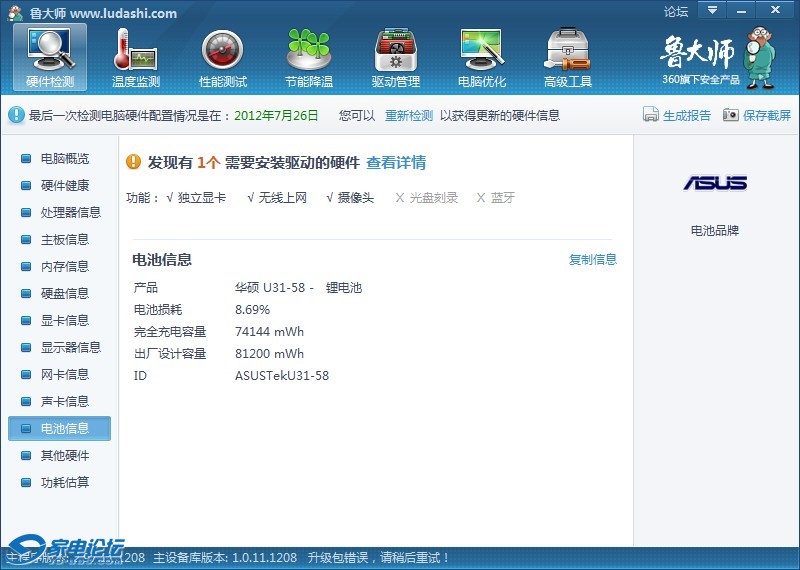Image resolution: width=800 pixels, height=570 pixels.
Task: Click the blue info icon beside 最后一次检测
Action: click(x=16, y=114)
